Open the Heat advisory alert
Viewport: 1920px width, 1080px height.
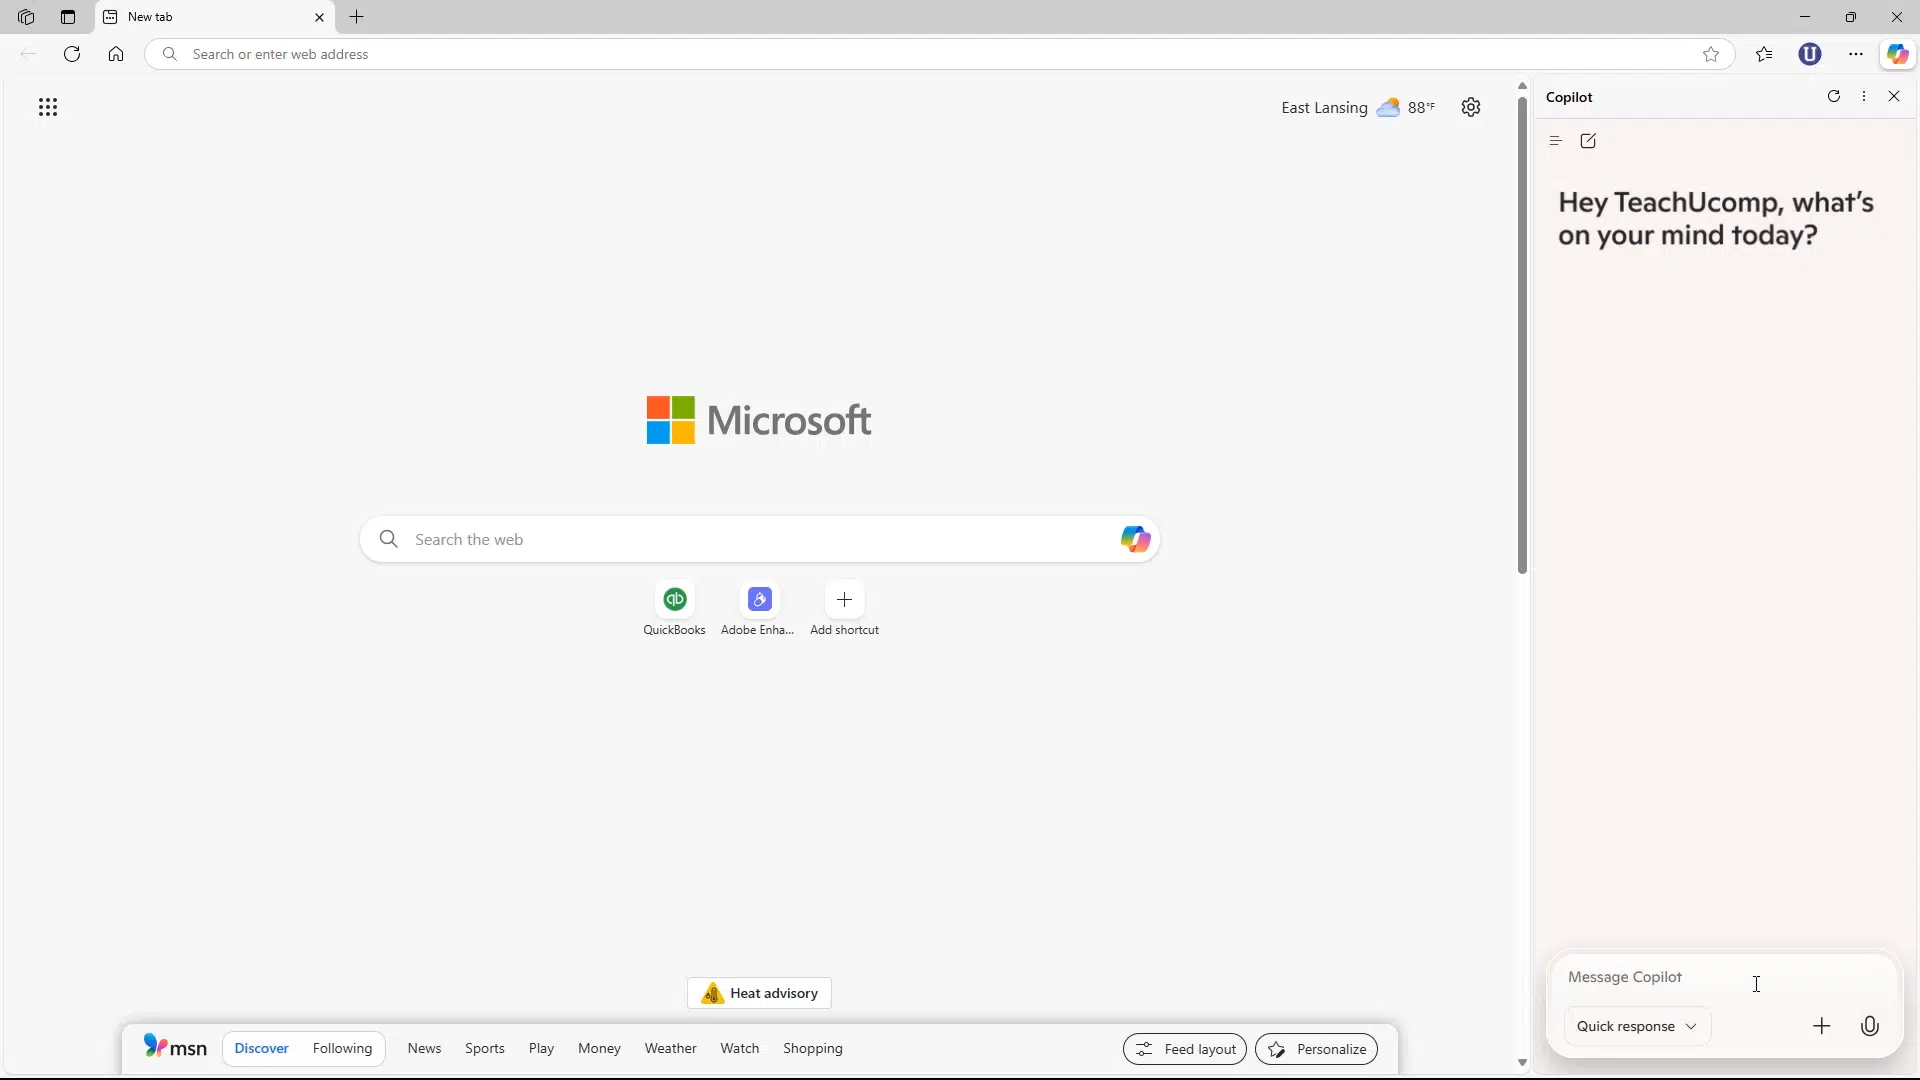tap(760, 993)
